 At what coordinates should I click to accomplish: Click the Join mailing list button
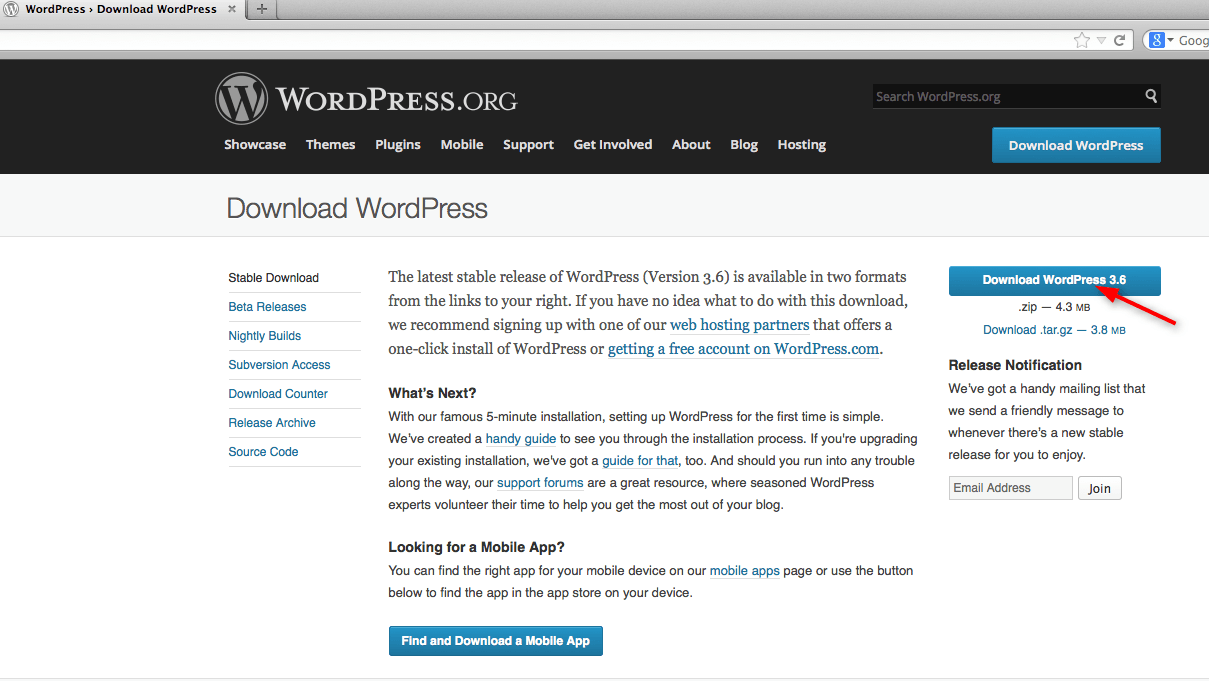pyautogui.click(x=1099, y=488)
